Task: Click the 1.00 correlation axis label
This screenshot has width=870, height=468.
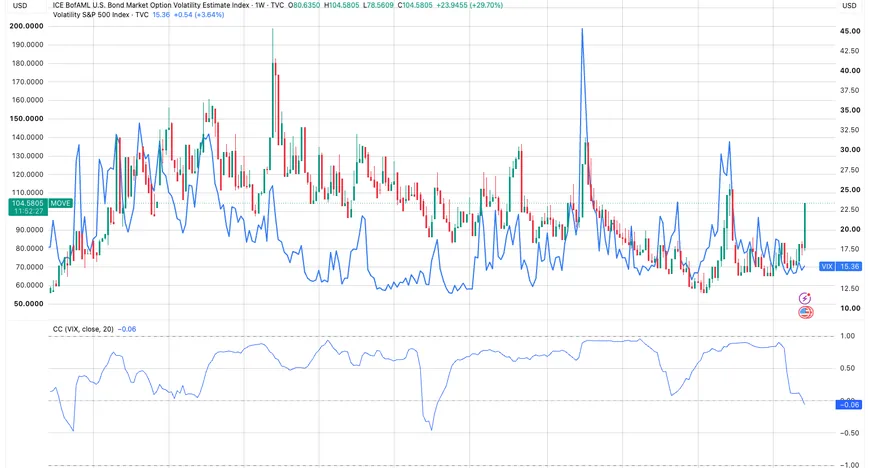Action: (847, 336)
